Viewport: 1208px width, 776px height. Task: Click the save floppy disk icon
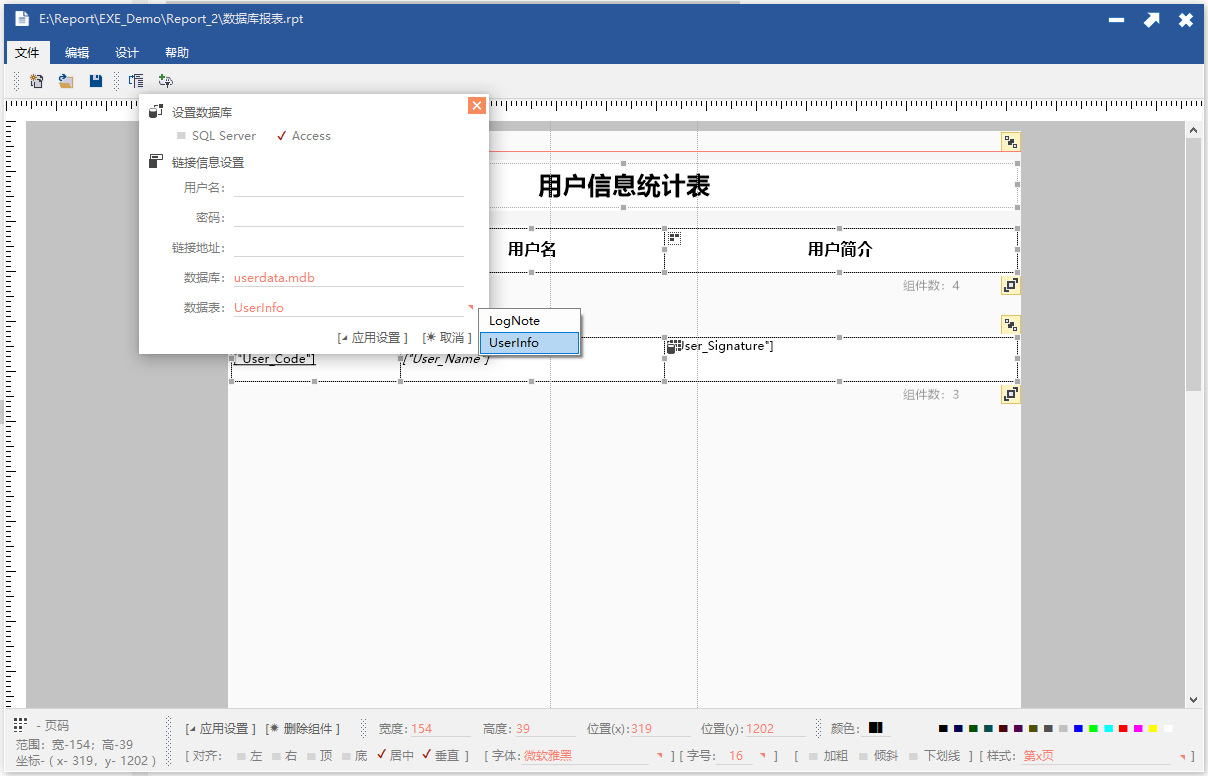[96, 81]
